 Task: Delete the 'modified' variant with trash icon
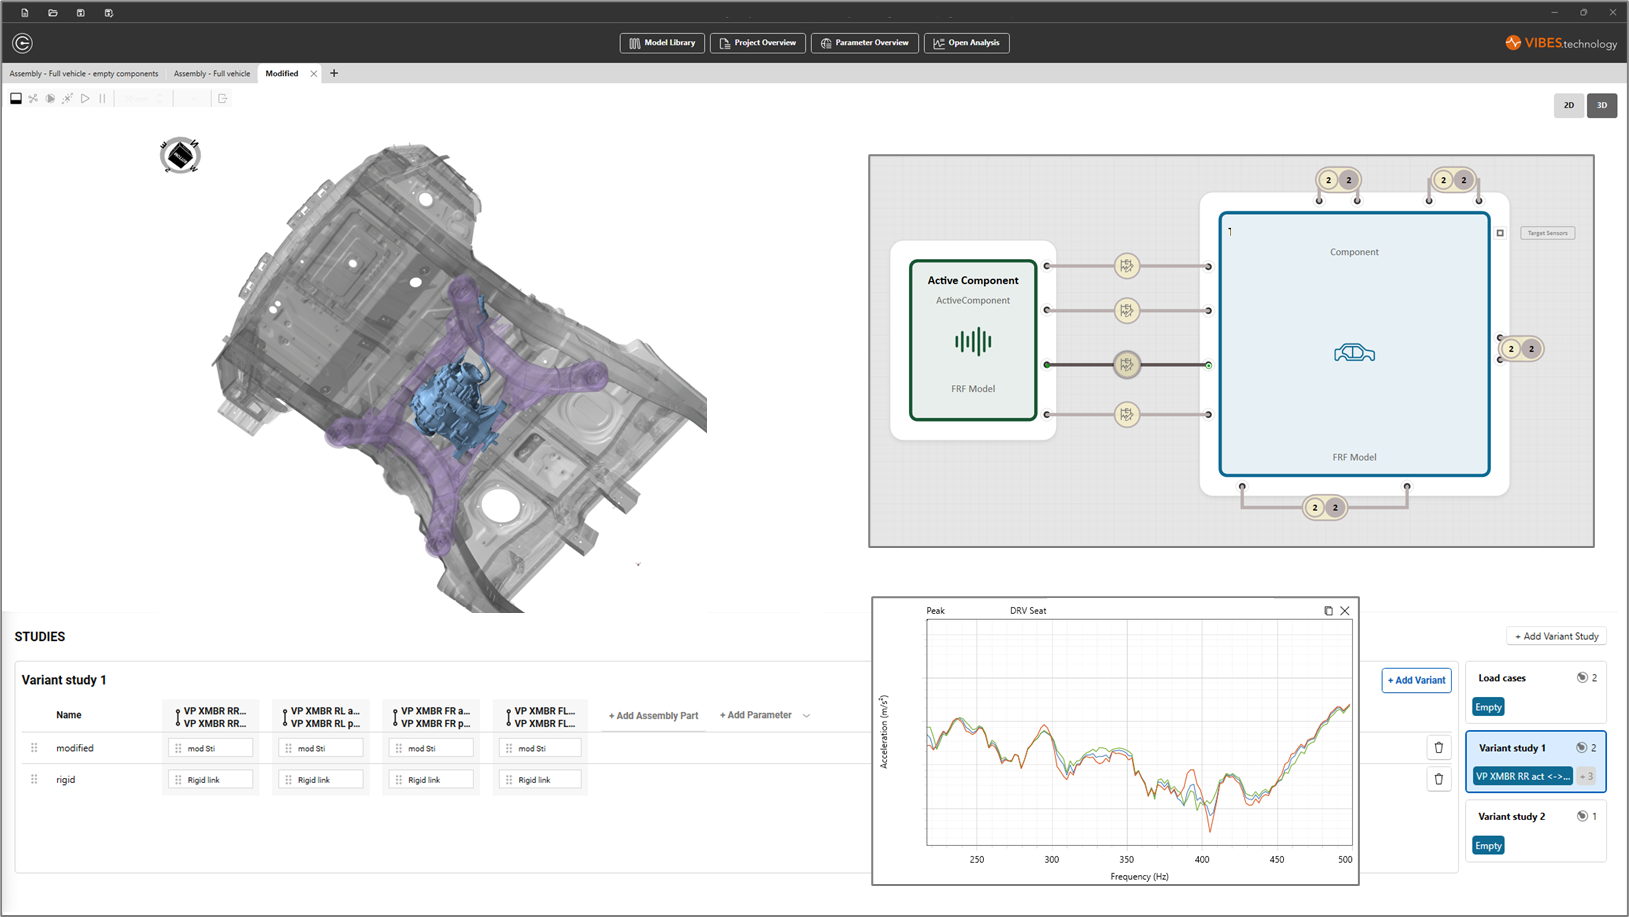(1438, 748)
